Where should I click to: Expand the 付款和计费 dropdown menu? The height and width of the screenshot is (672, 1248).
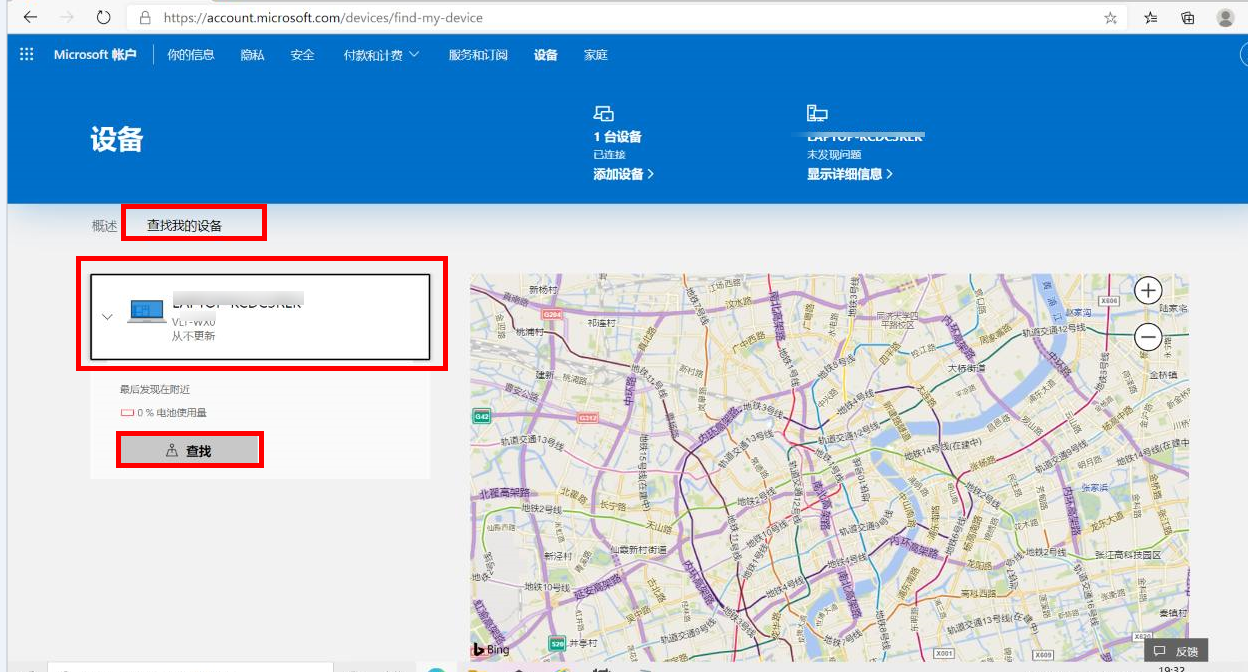pos(381,55)
